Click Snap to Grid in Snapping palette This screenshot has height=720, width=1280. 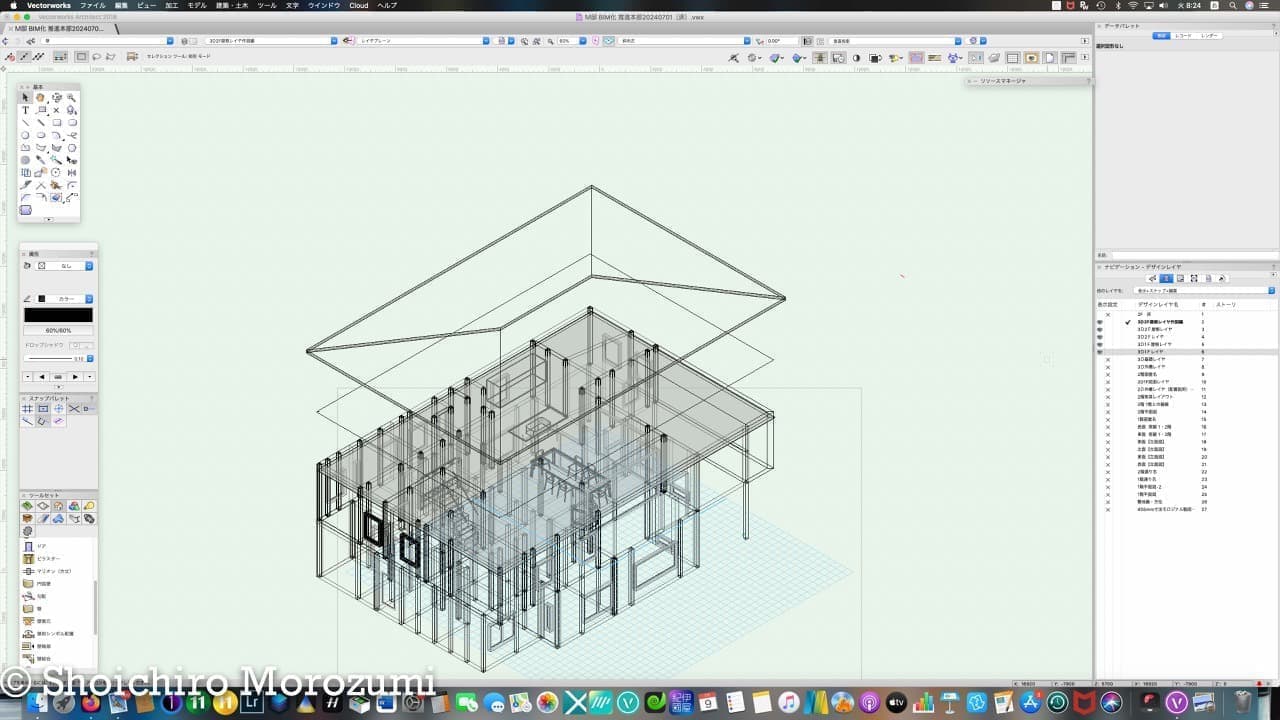point(28,409)
